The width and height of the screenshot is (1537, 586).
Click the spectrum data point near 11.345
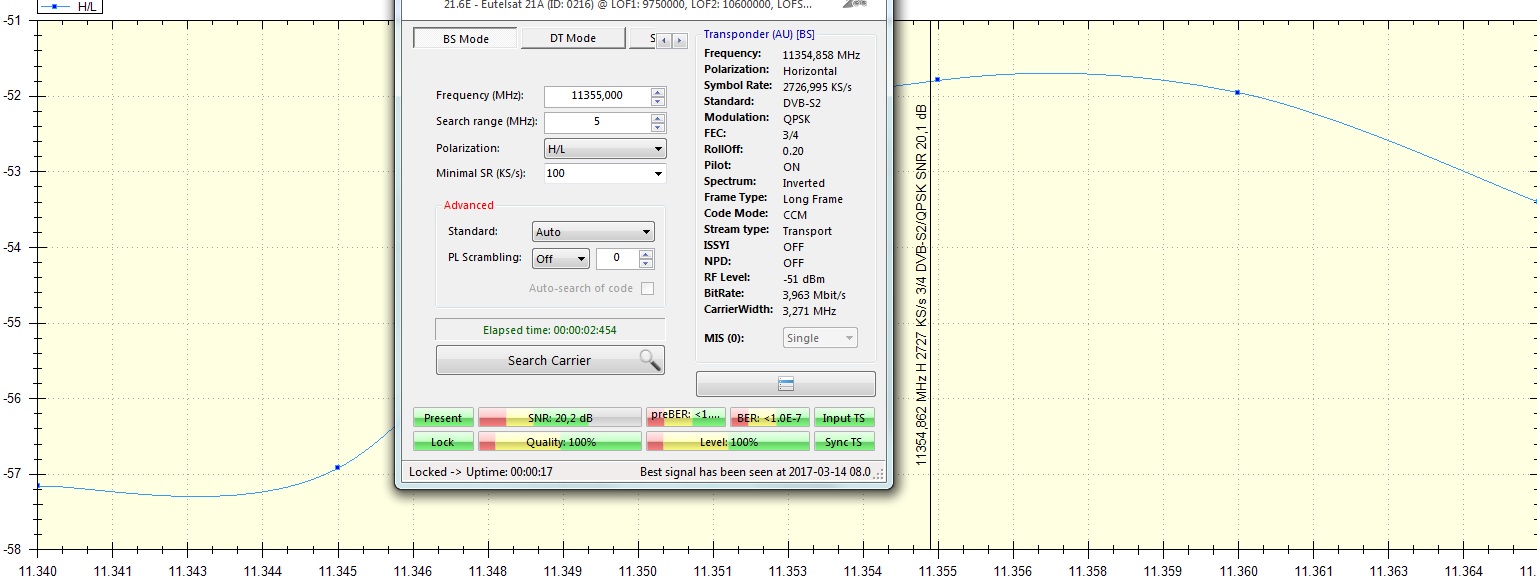pos(338,467)
